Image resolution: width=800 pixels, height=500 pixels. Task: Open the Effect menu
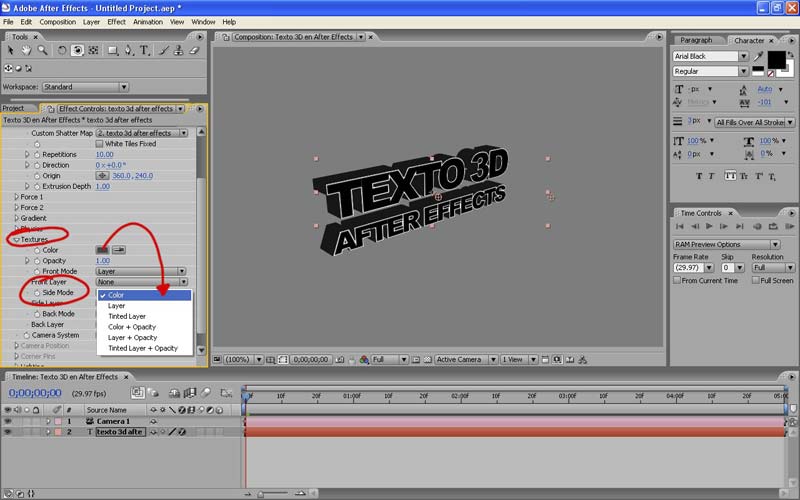pyautogui.click(x=116, y=22)
